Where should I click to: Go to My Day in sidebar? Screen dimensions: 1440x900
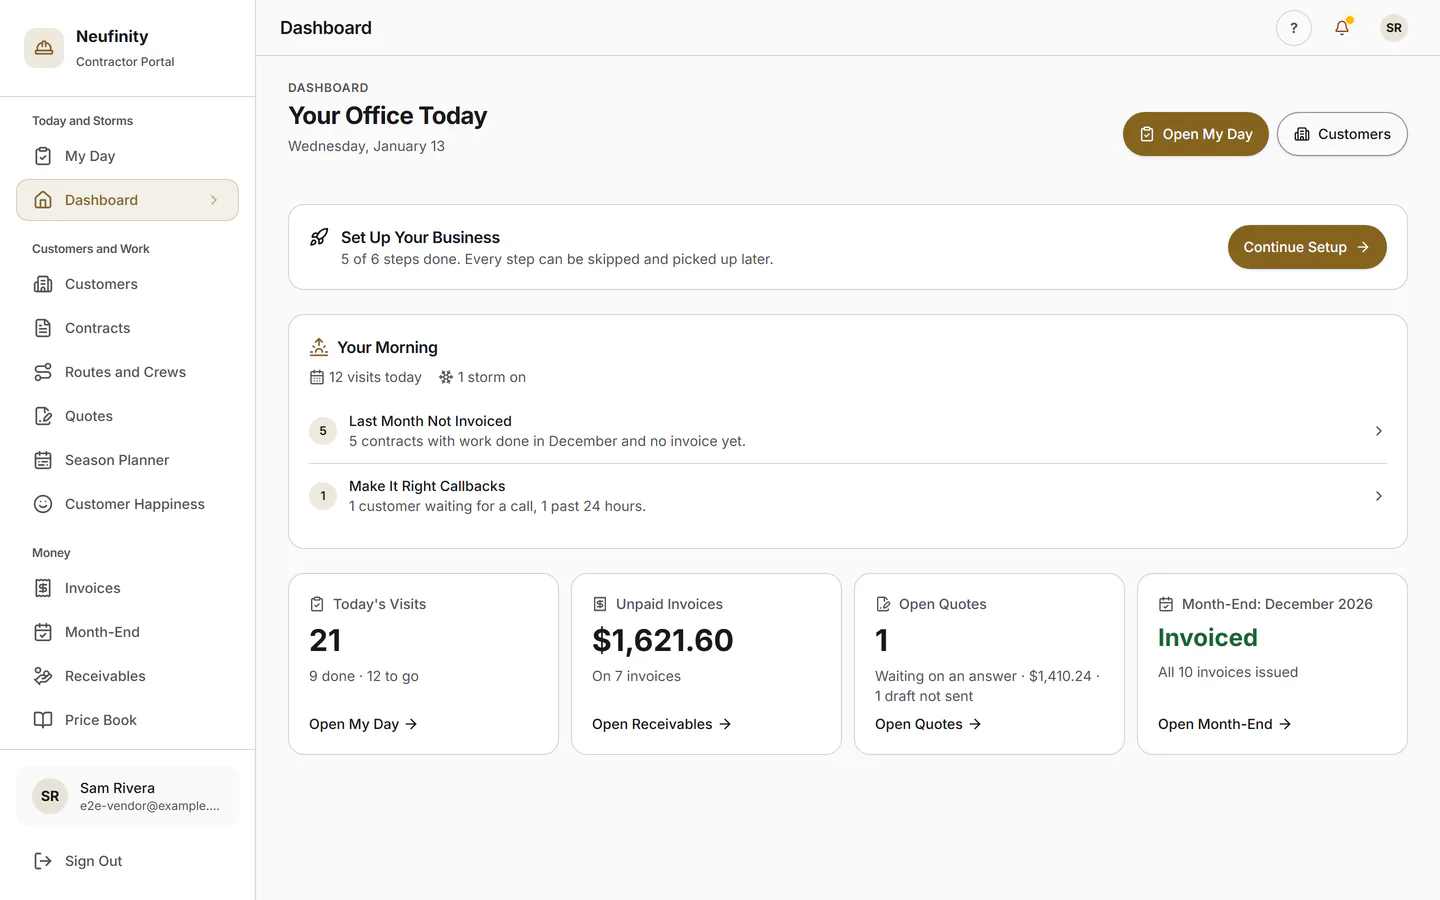point(127,156)
